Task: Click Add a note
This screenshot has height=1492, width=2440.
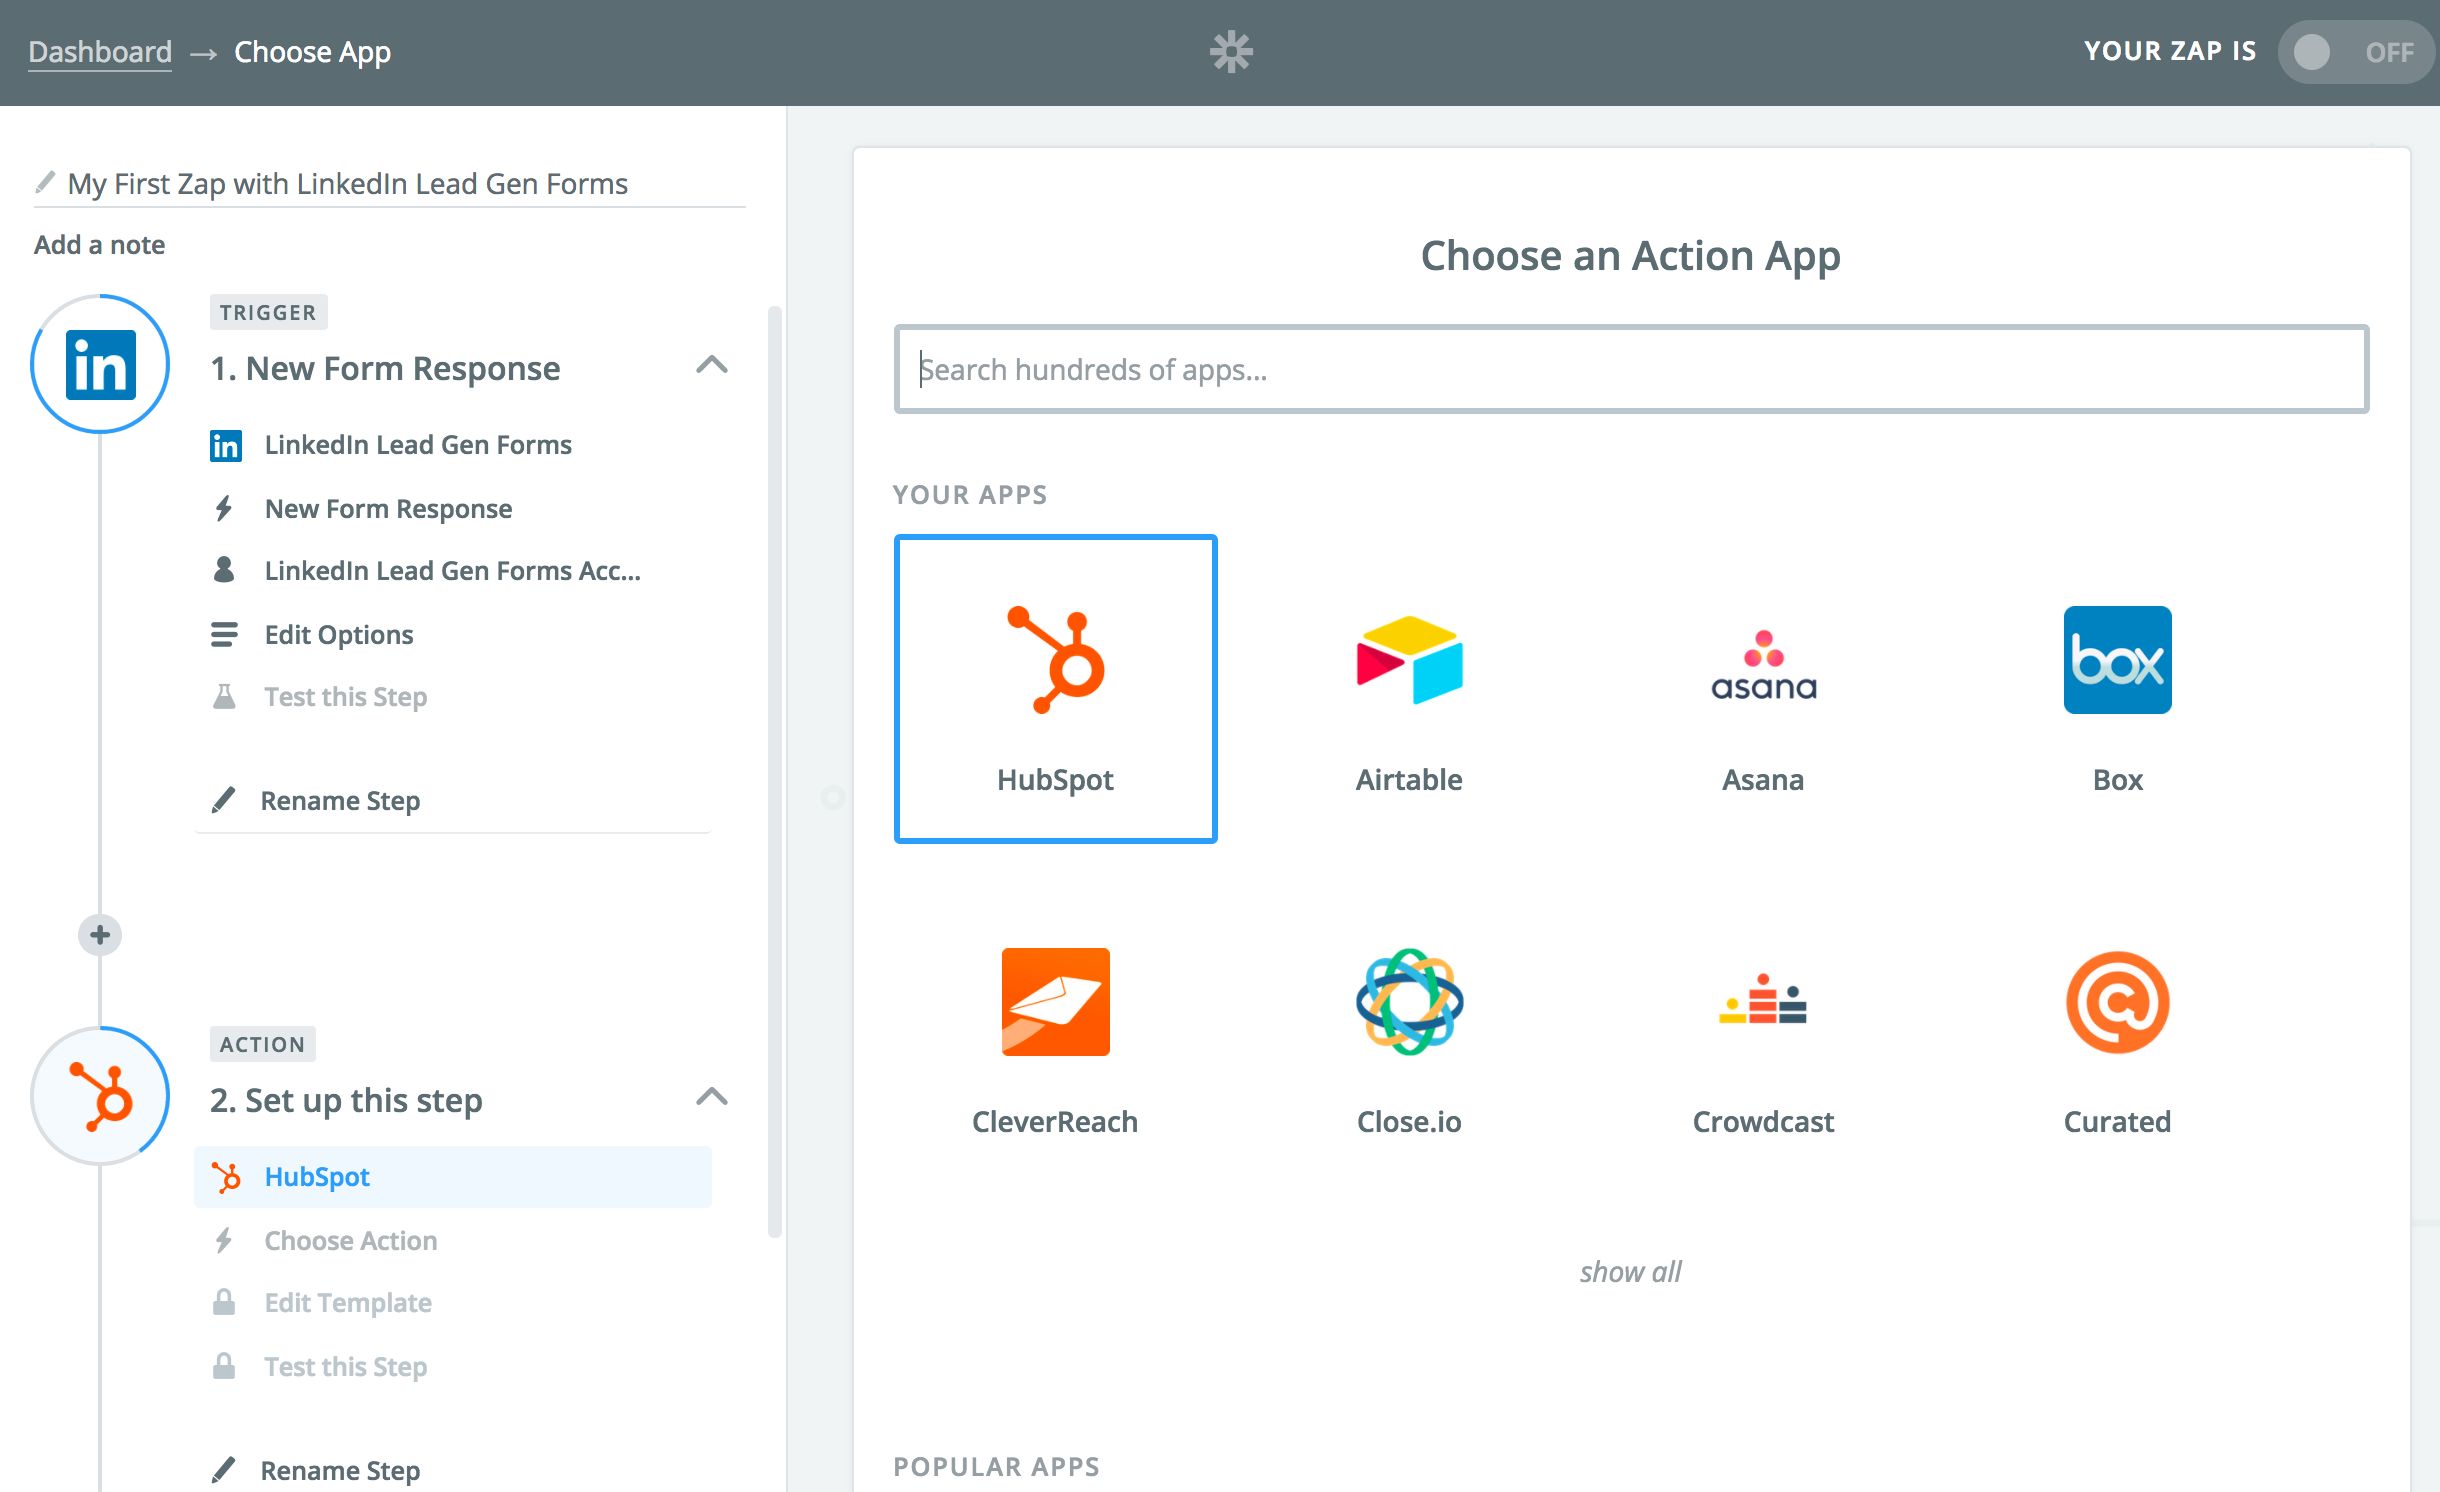Action: point(99,245)
